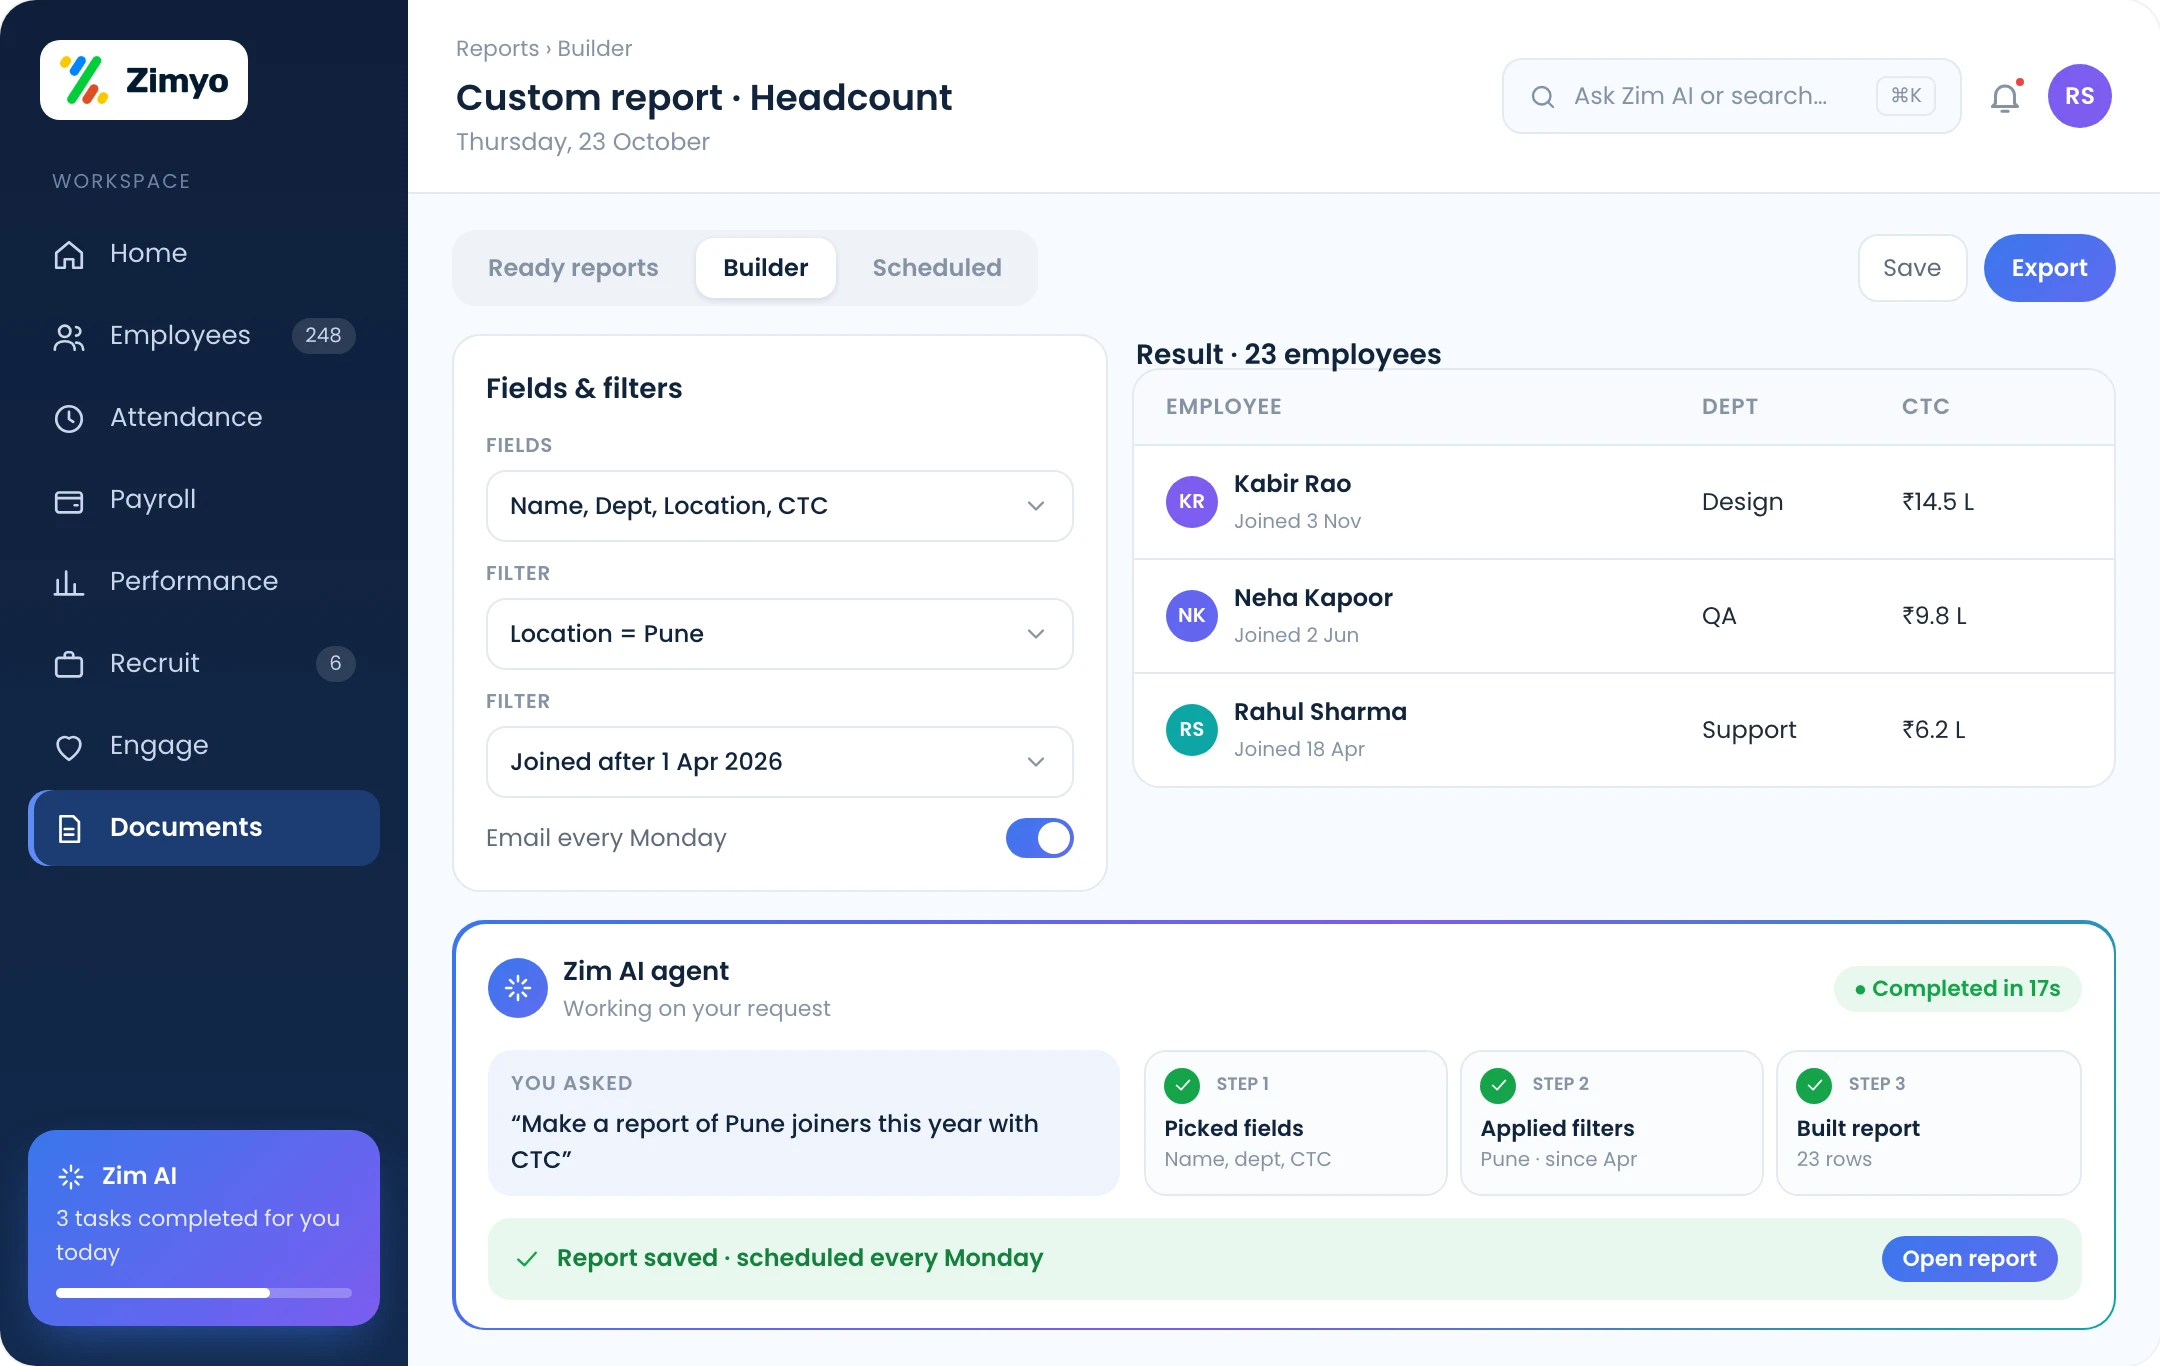This screenshot has width=2160, height=1366.
Task: Open Recruit briefcase icon
Action: point(69,664)
